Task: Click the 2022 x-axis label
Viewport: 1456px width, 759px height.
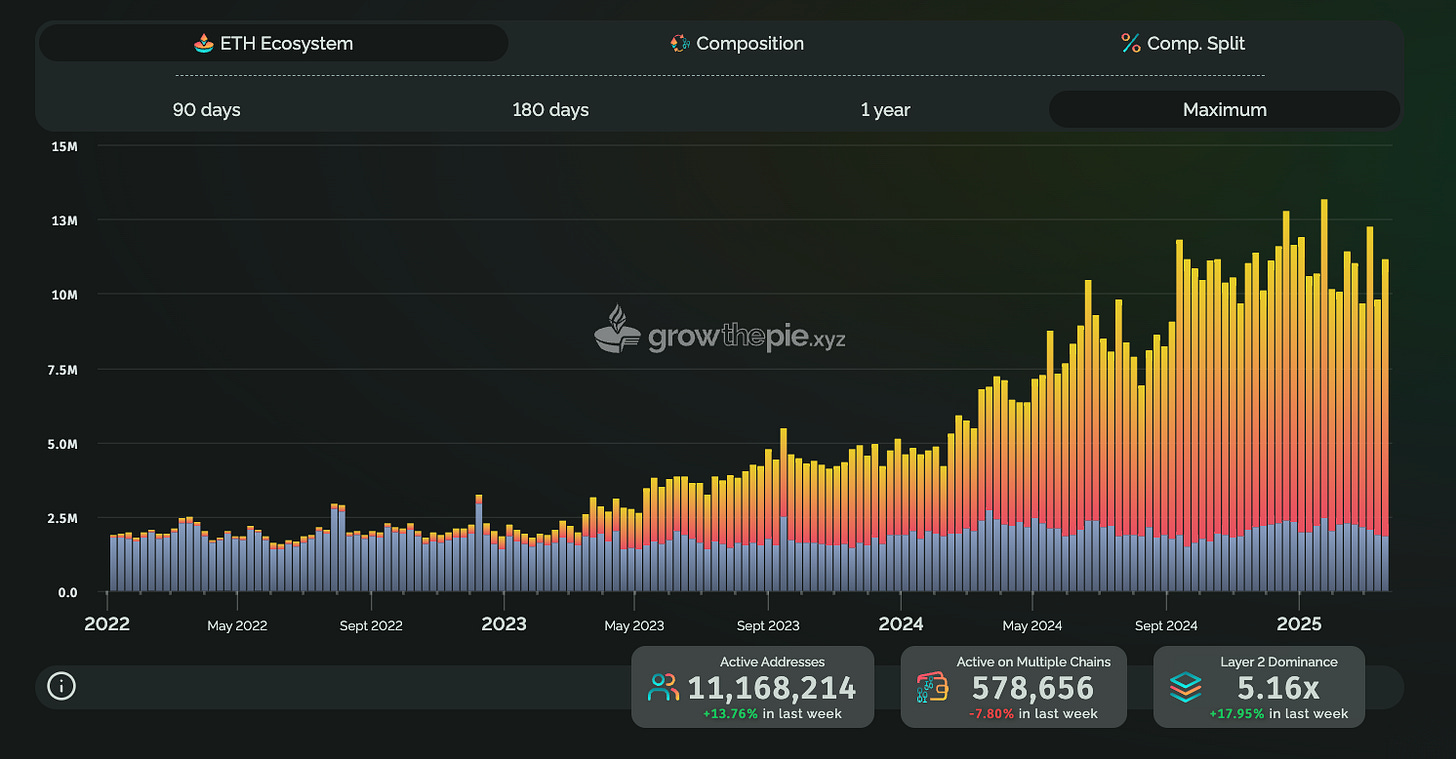Action: click(x=107, y=624)
